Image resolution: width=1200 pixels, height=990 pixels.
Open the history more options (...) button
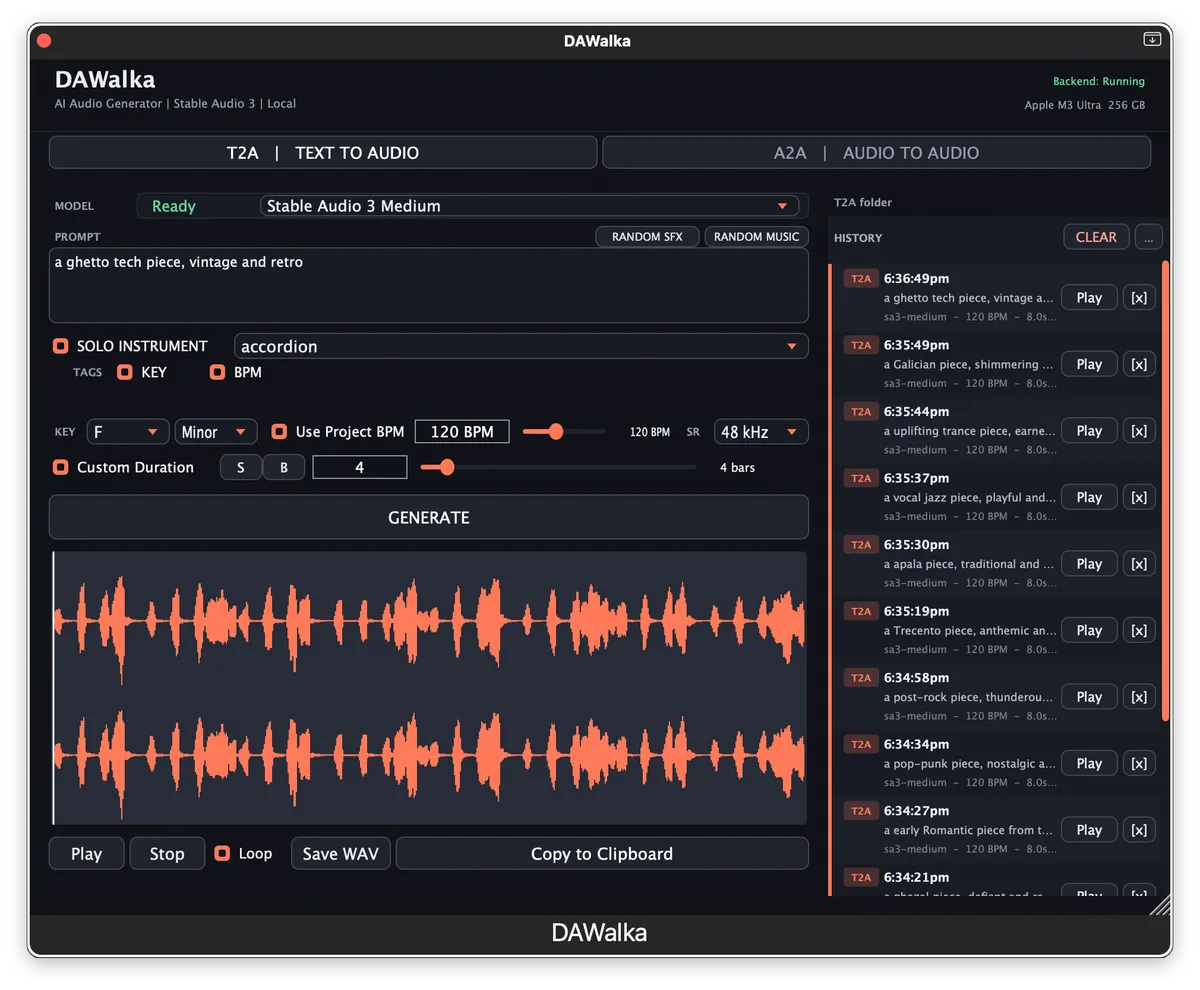pyautogui.click(x=1148, y=237)
